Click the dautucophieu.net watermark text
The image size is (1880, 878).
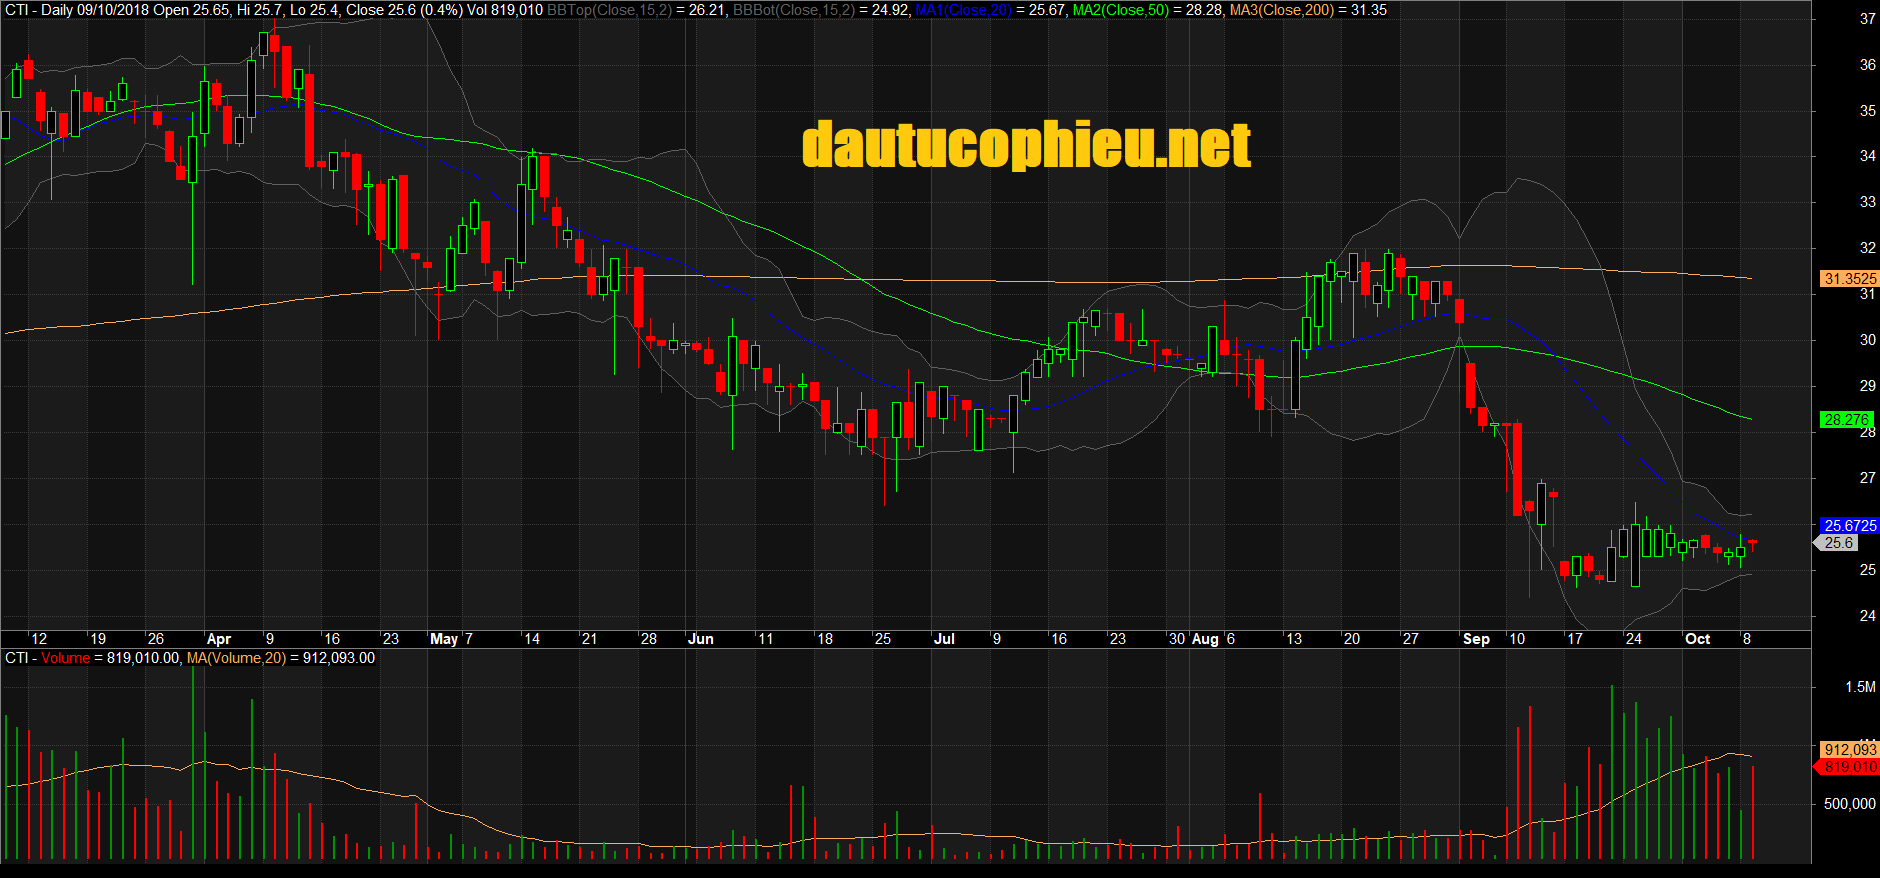(1026, 145)
